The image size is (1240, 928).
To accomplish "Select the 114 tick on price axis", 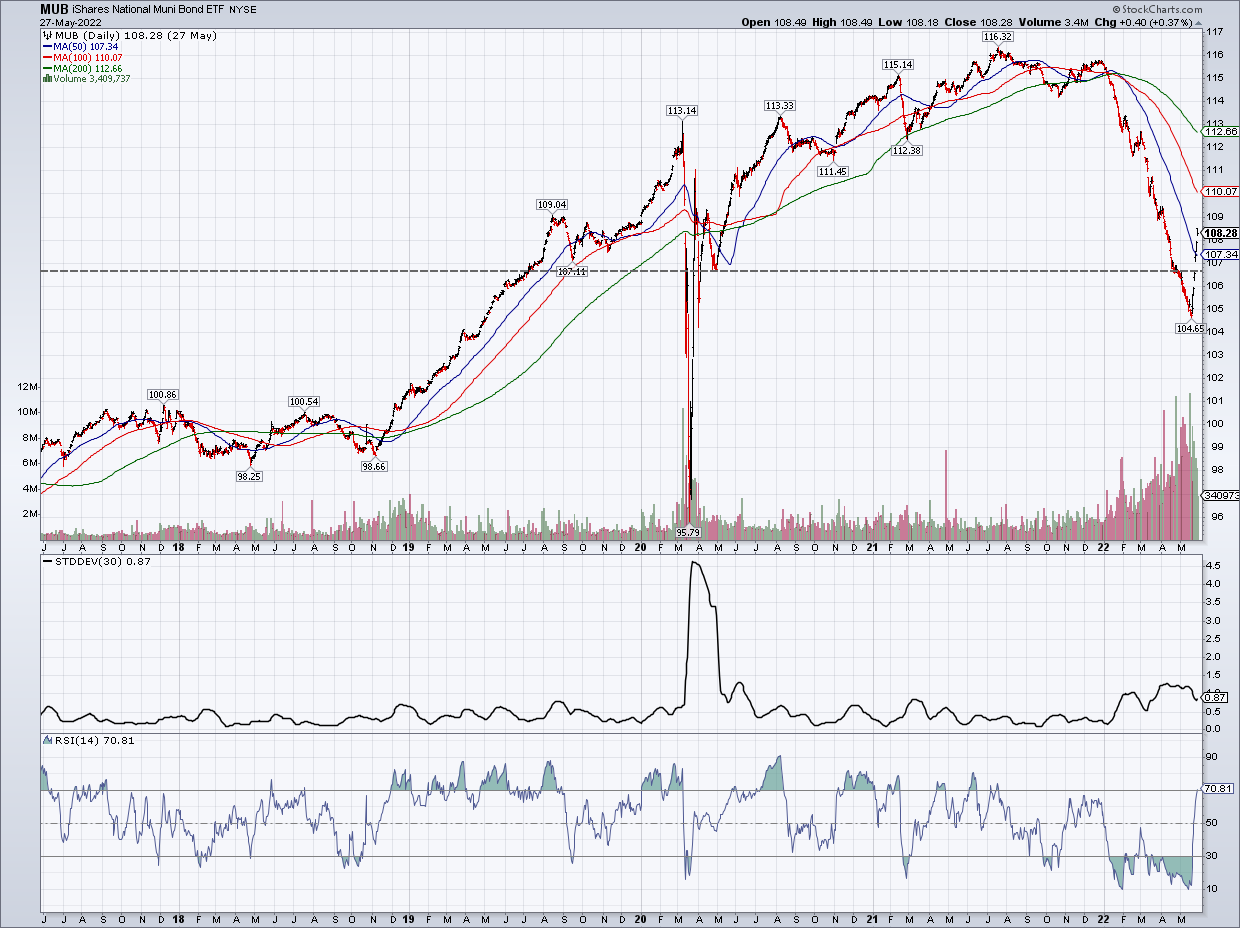I will tap(1215, 101).
